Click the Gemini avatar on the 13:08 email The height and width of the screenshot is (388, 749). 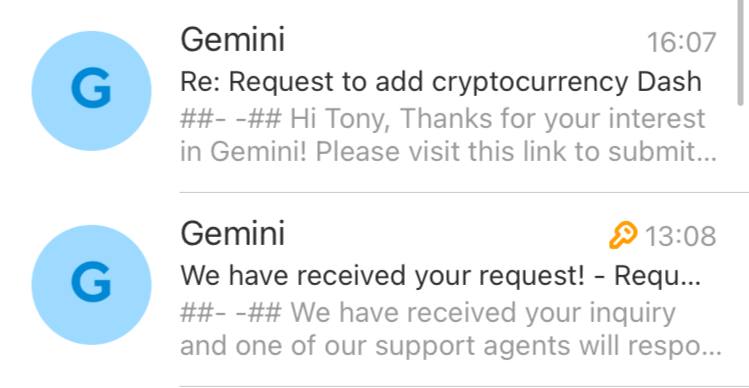click(91, 284)
